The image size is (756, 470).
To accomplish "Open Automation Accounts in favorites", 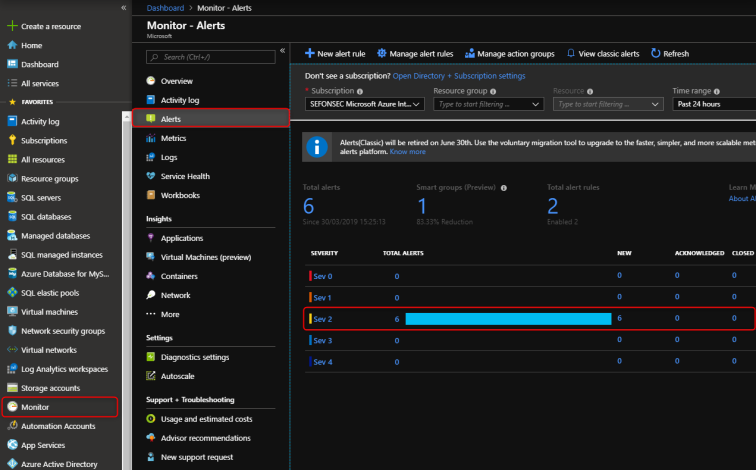I will (x=58, y=426).
